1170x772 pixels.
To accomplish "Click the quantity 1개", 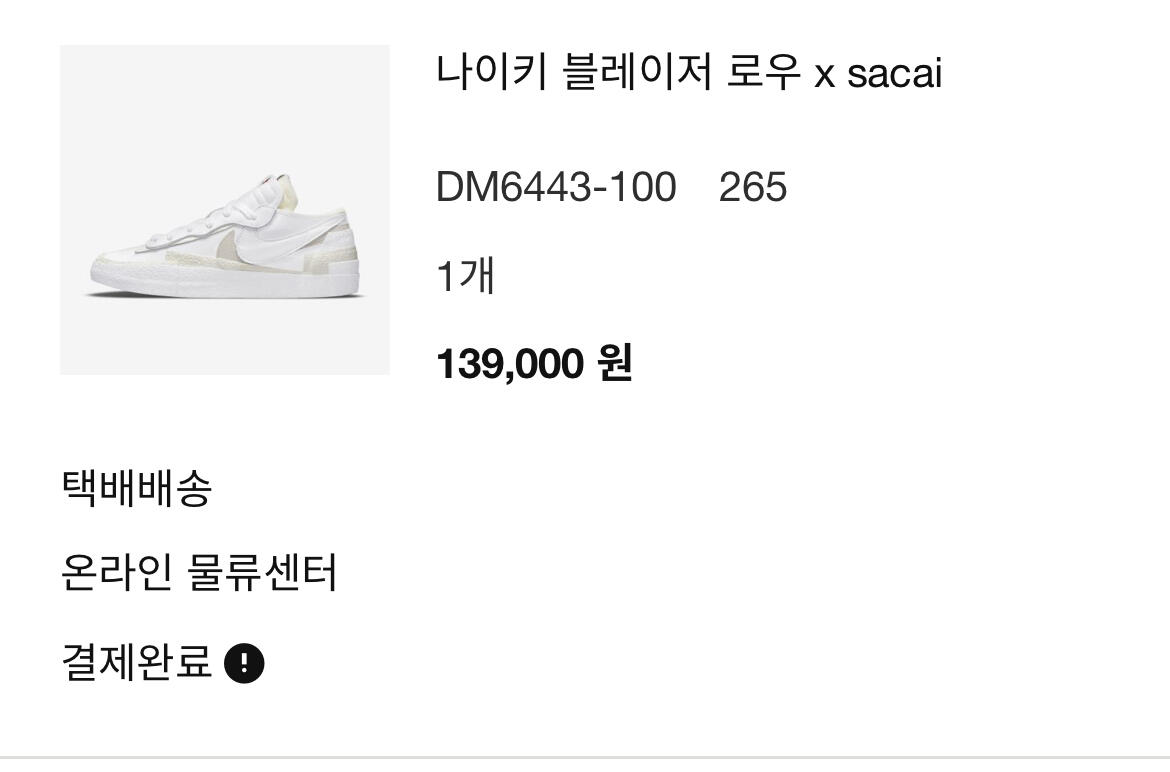I will pos(466,275).
